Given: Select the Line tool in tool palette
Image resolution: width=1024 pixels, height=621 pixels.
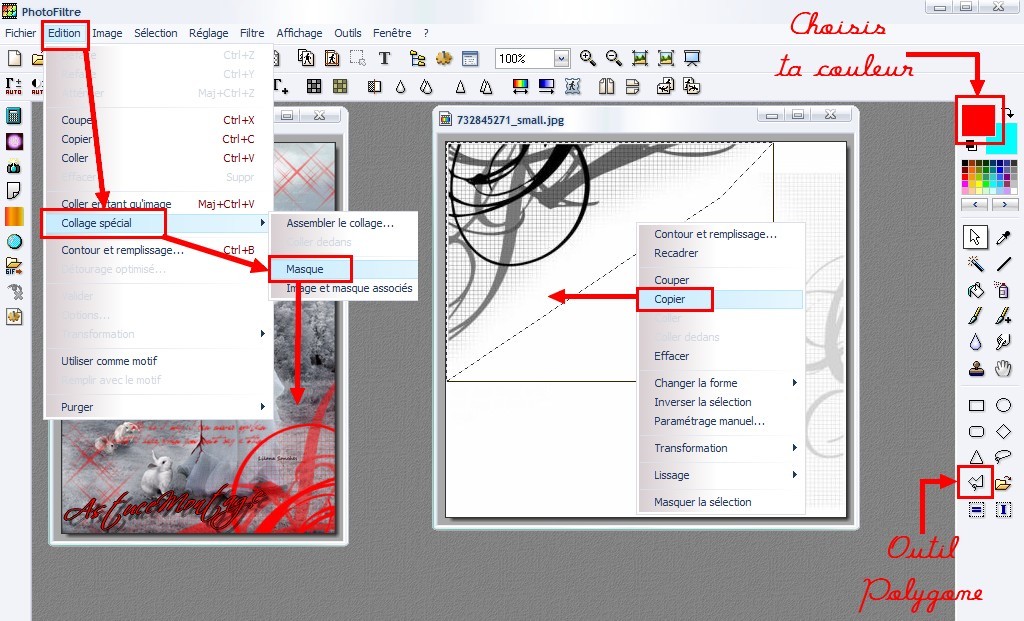Looking at the screenshot, I should (x=1003, y=264).
